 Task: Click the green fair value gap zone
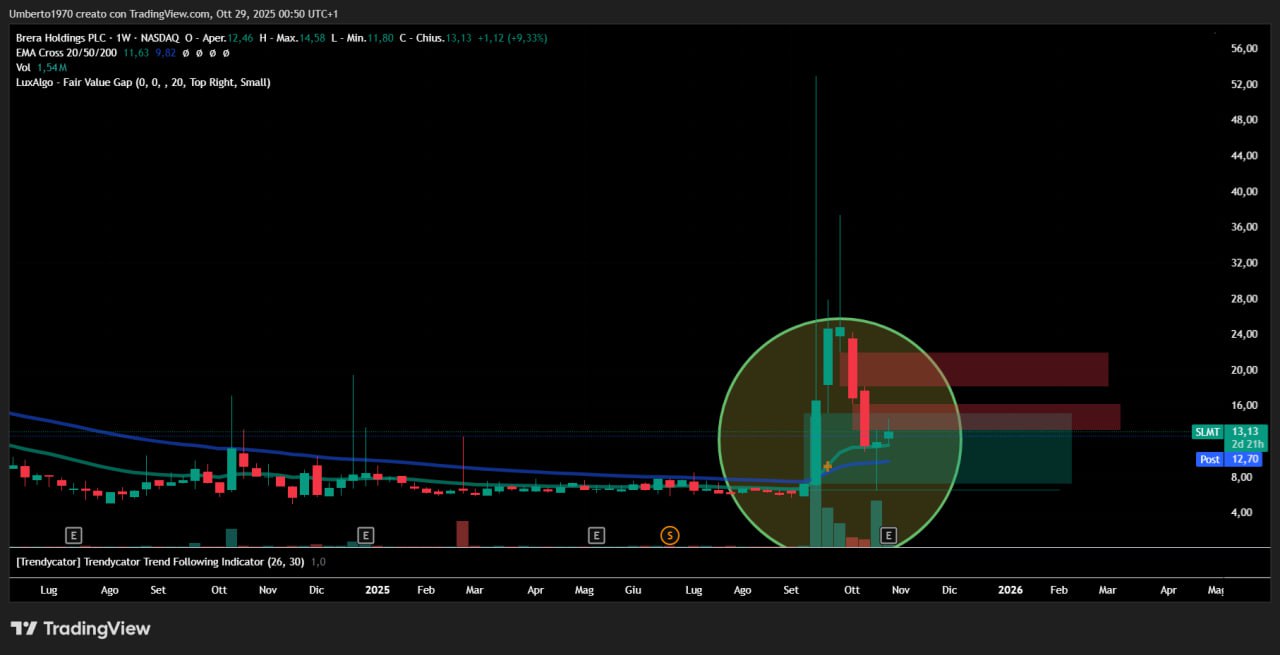point(938,449)
